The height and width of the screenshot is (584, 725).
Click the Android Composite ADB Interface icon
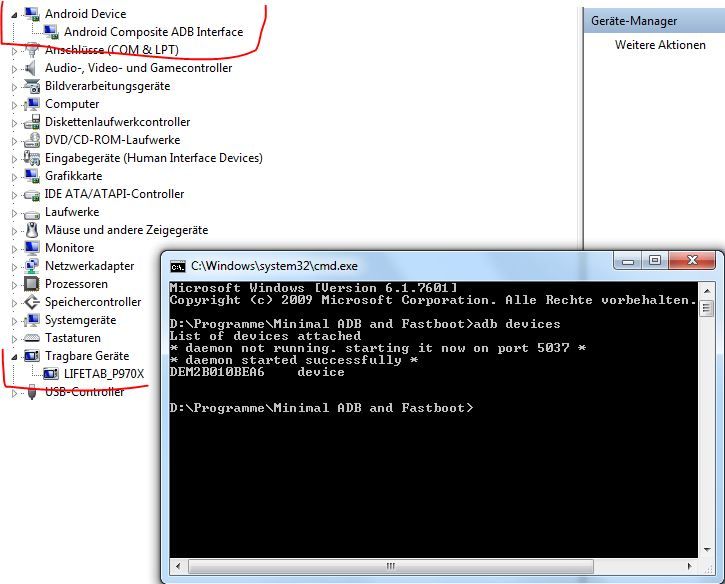pyautogui.click(x=52, y=32)
